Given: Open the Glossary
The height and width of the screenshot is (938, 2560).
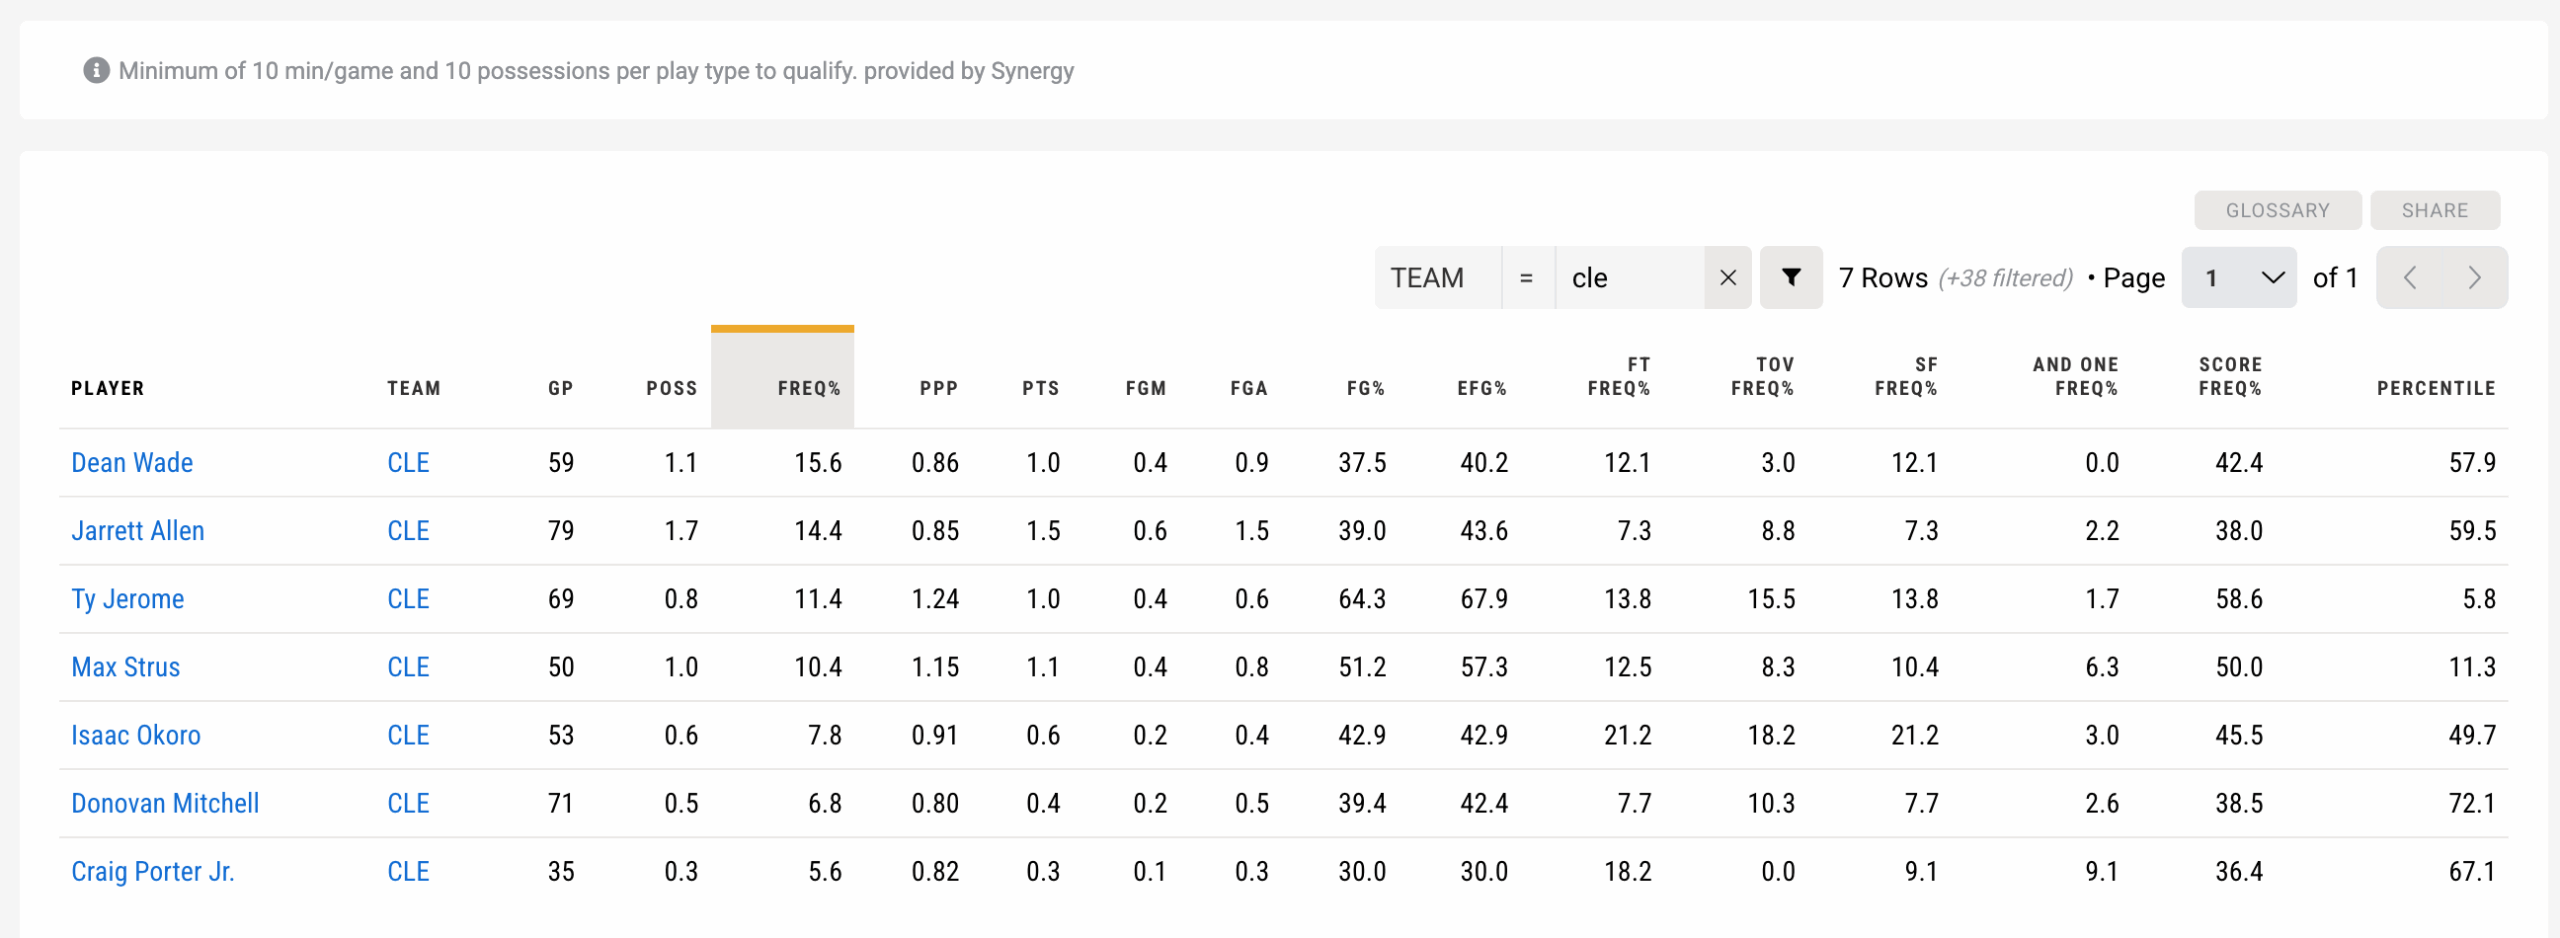Looking at the screenshot, I should coord(2277,210).
